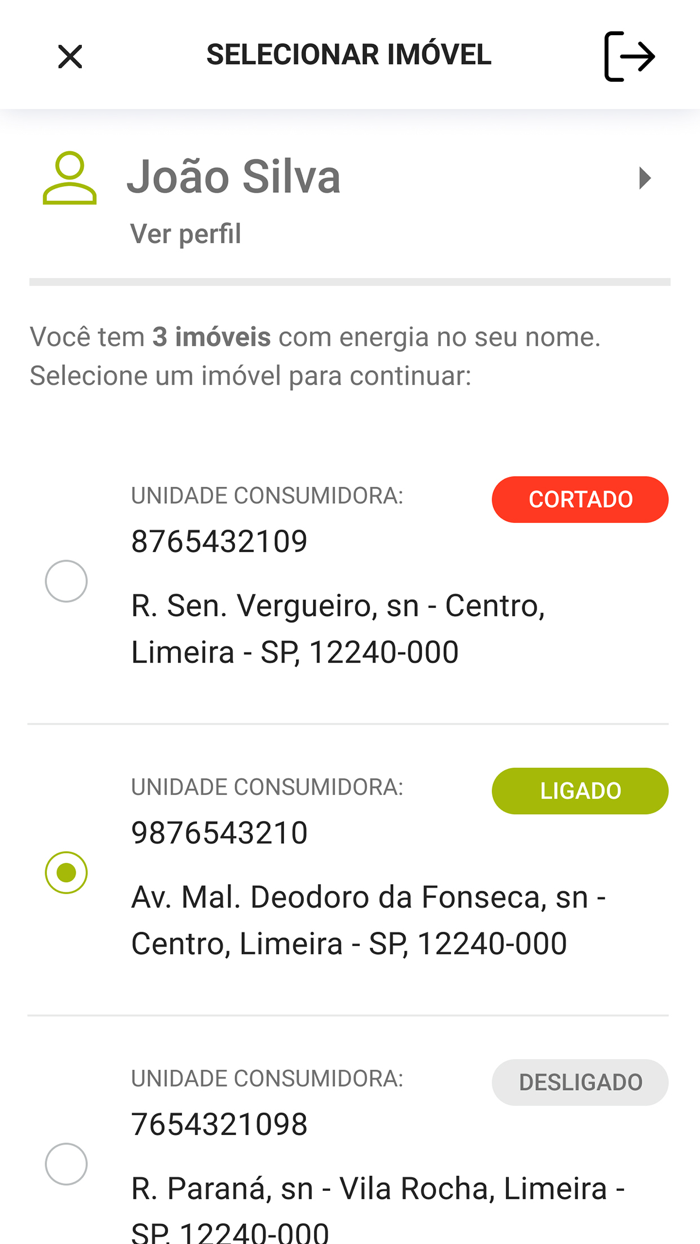Select the radio button for unit 8765432109
This screenshot has width=700, height=1244.
pos(66,580)
